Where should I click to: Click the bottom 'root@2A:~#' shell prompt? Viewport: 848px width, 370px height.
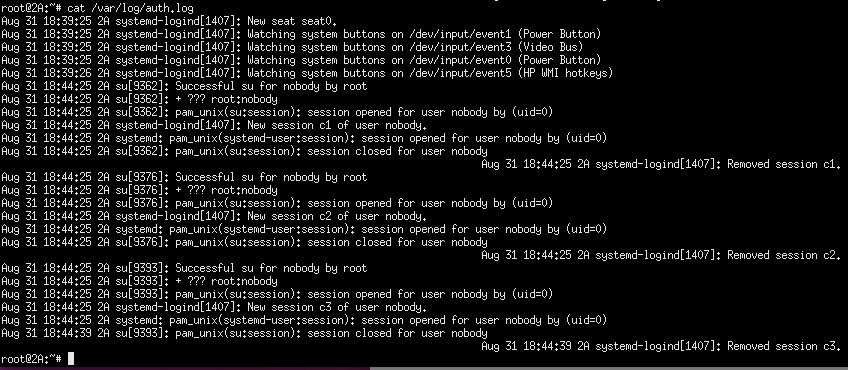point(31,359)
